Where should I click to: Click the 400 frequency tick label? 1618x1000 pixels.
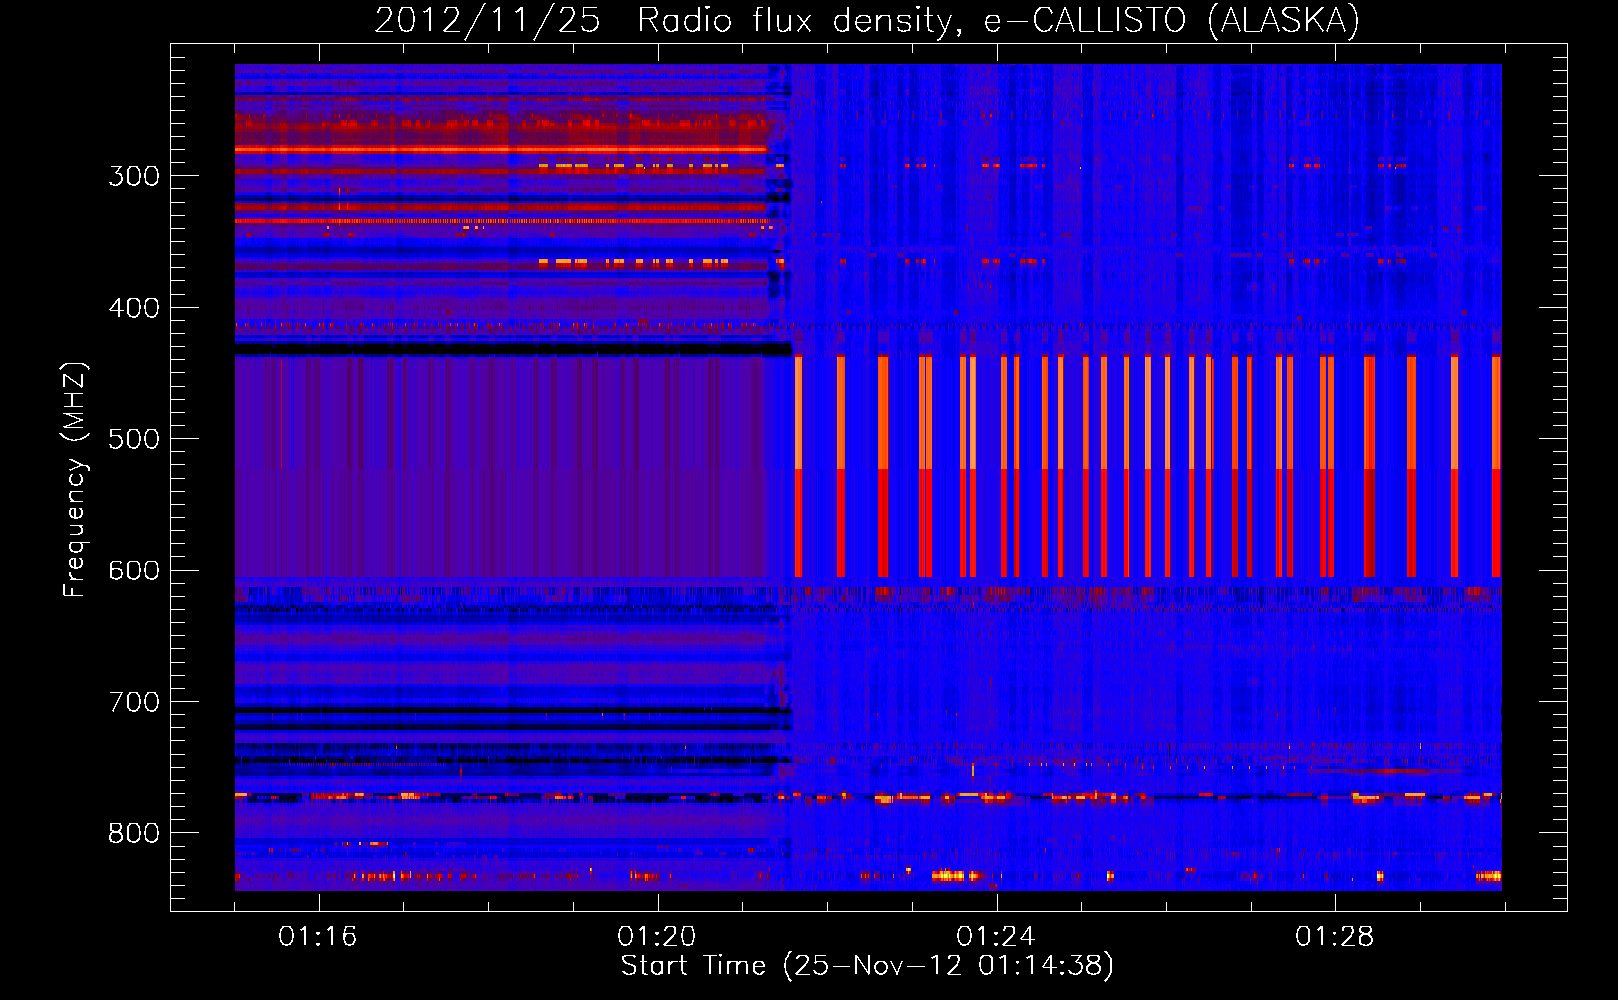click(x=134, y=308)
